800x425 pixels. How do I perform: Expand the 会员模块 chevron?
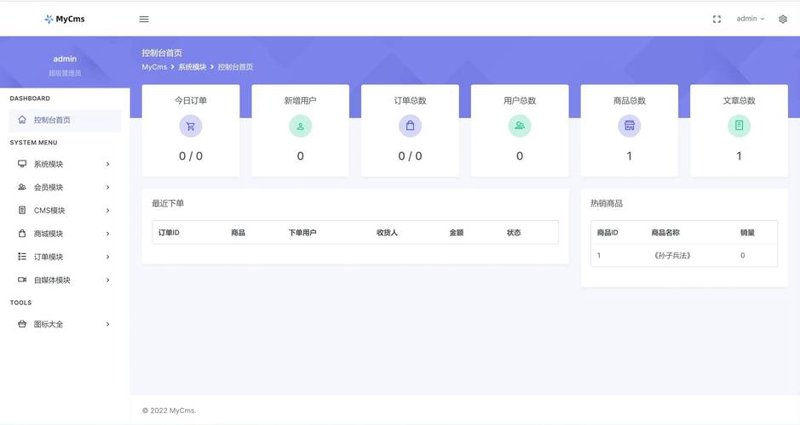(108, 187)
